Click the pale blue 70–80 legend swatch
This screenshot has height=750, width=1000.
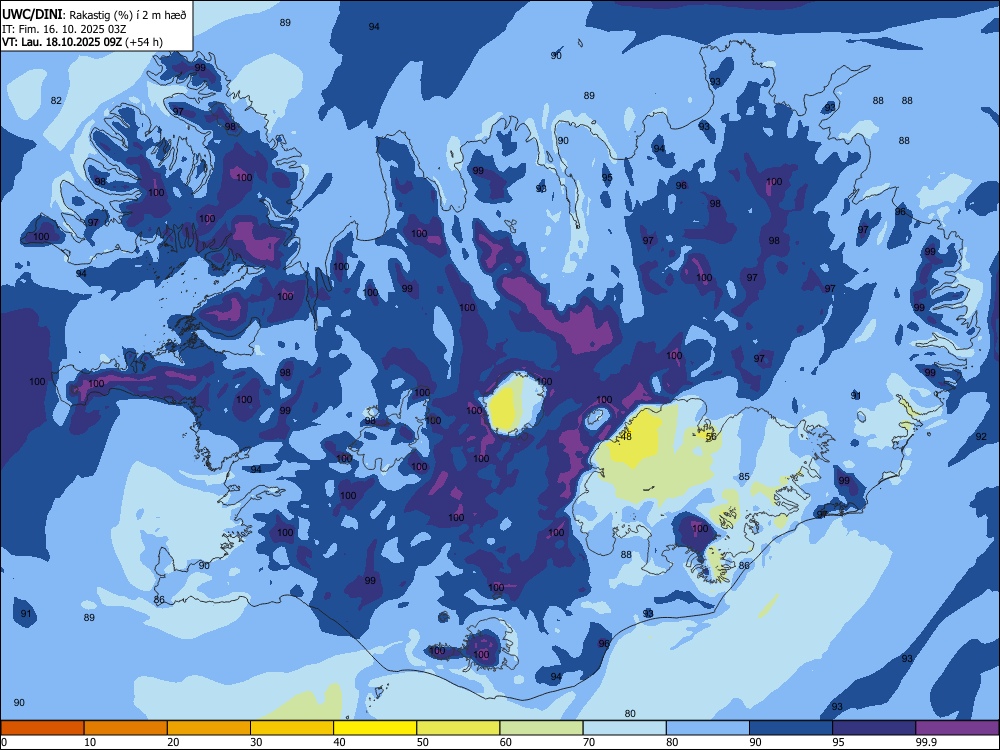click(625, 728)
